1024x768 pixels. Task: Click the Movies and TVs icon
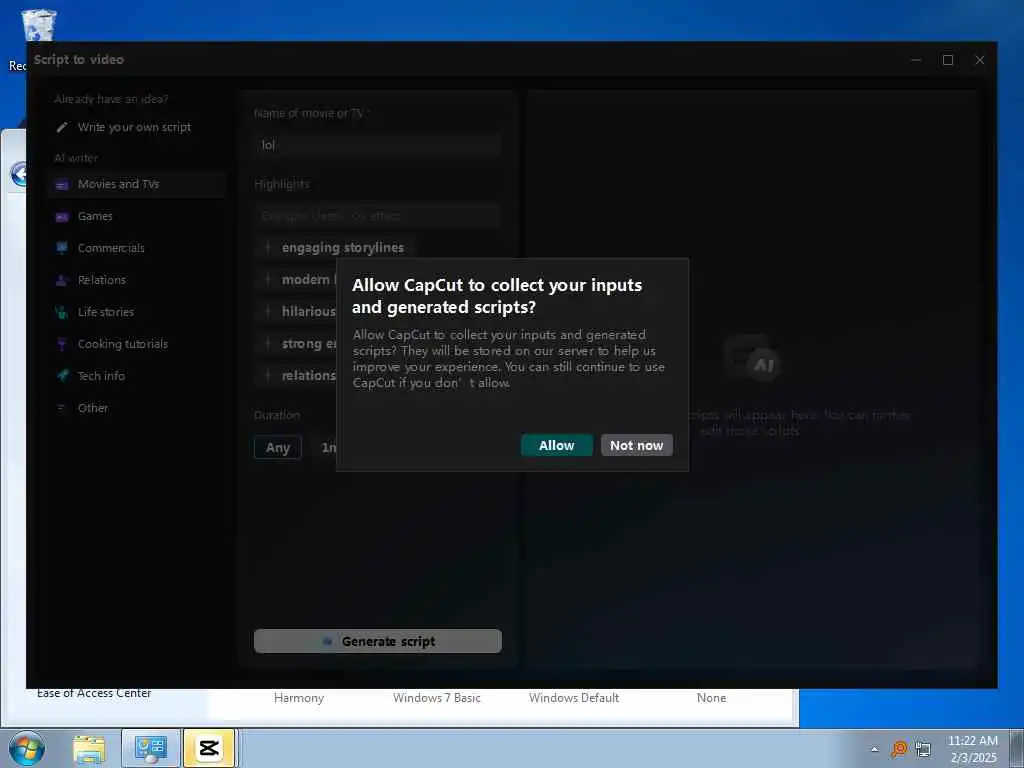(x=62, y=185)
